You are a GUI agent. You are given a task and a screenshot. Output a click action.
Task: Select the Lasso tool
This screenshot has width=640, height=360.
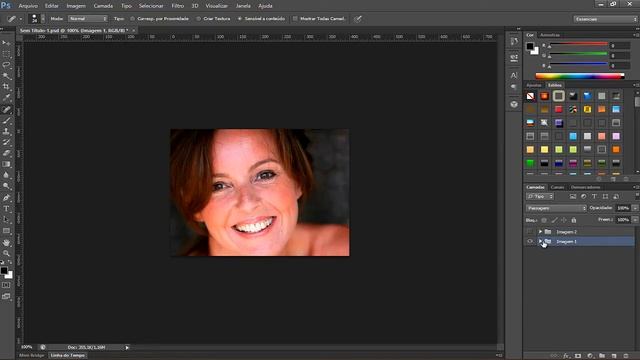(x=6, y=65)
